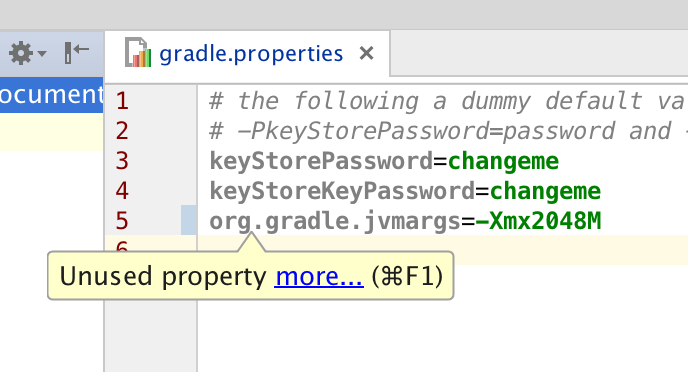Select the gradle.properties tab
The width and height of the screenshot is (688, 372).
tap(247, 54)
